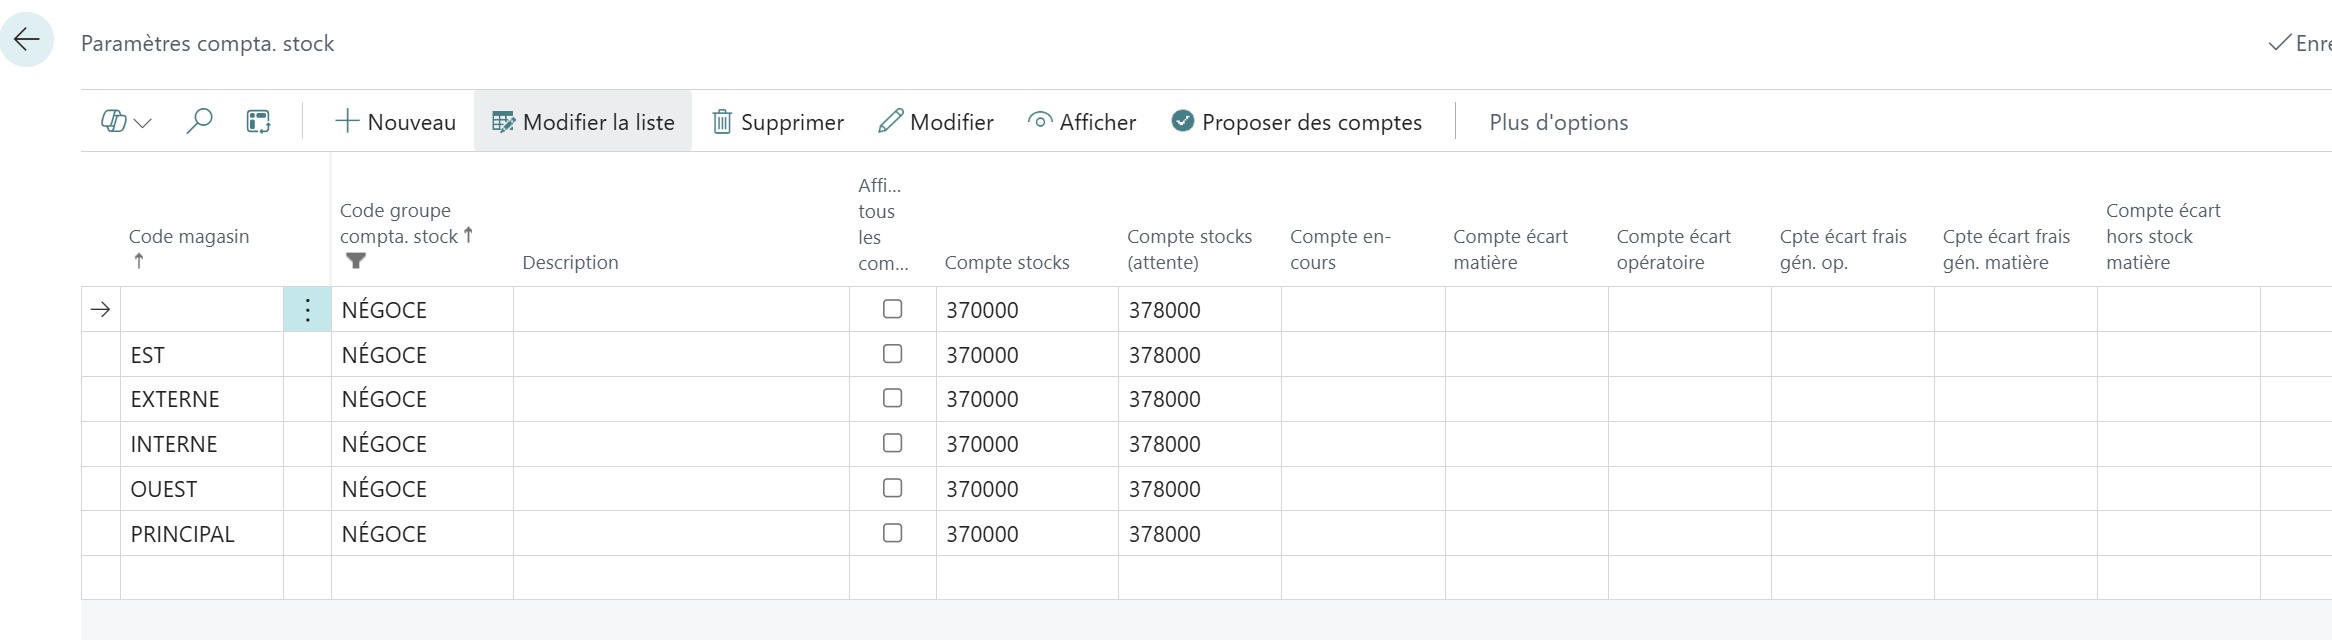Select the Modifier pencil icon
The width and height of the screenshot is (2332, 640).
coord(890,121)
